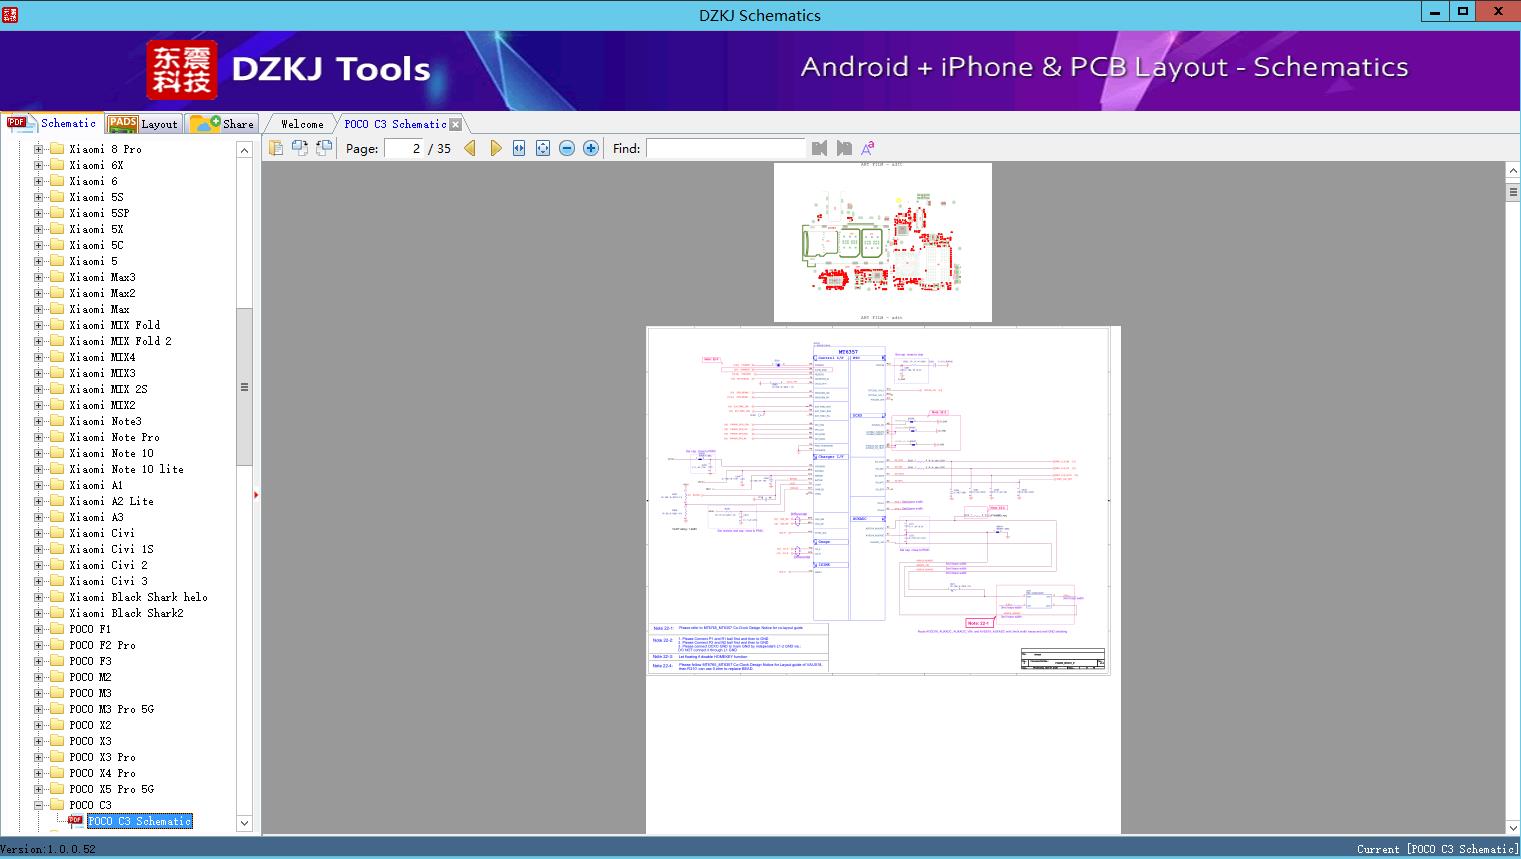Click the tree scroll-up arrow
1521x859 pixels.
(x=244, y=150)
